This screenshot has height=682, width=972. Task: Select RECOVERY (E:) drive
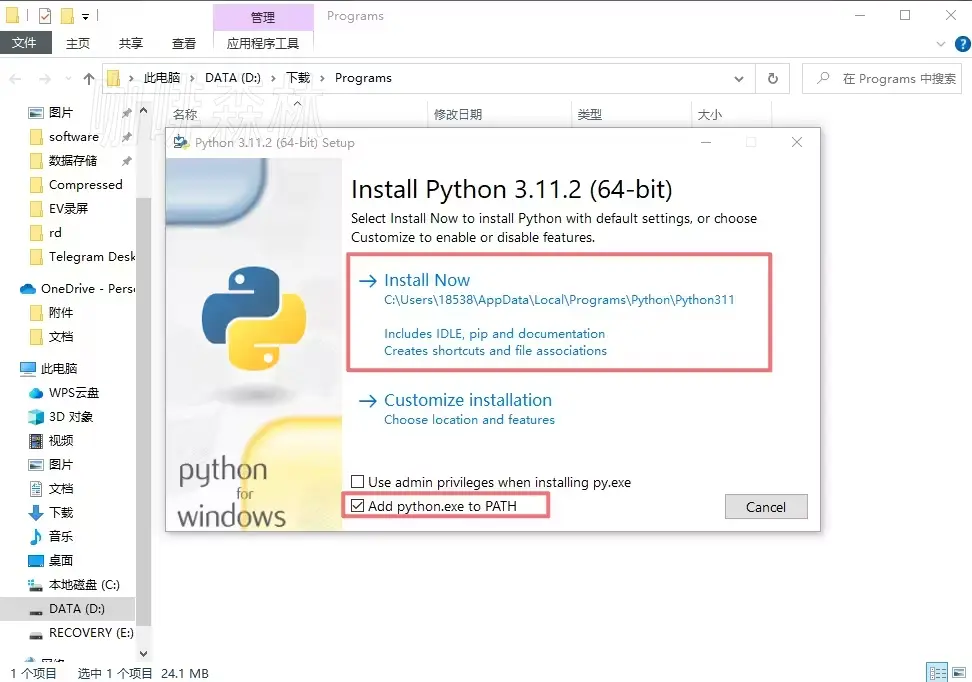pyautogui.click(x=91, y=632)
